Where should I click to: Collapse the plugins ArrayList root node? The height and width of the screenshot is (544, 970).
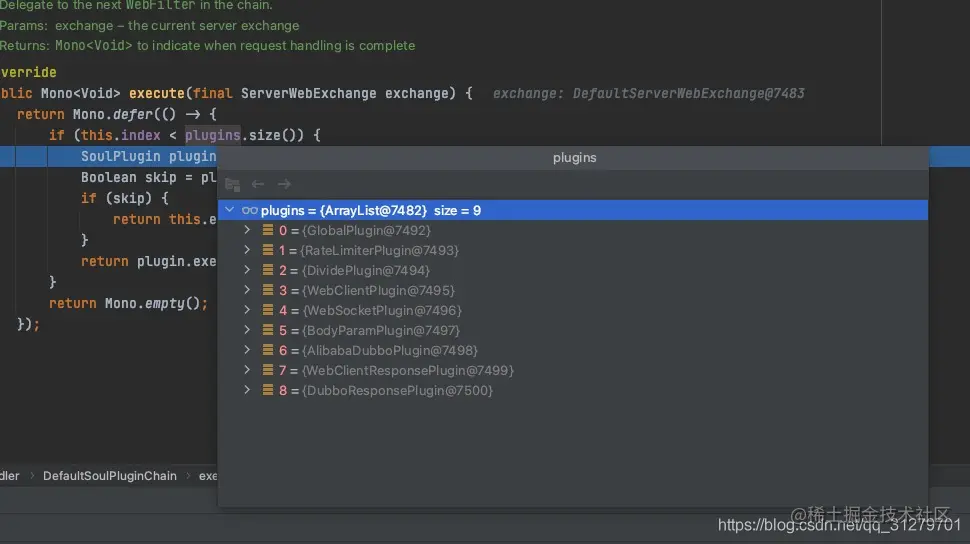tap(230, 210)
